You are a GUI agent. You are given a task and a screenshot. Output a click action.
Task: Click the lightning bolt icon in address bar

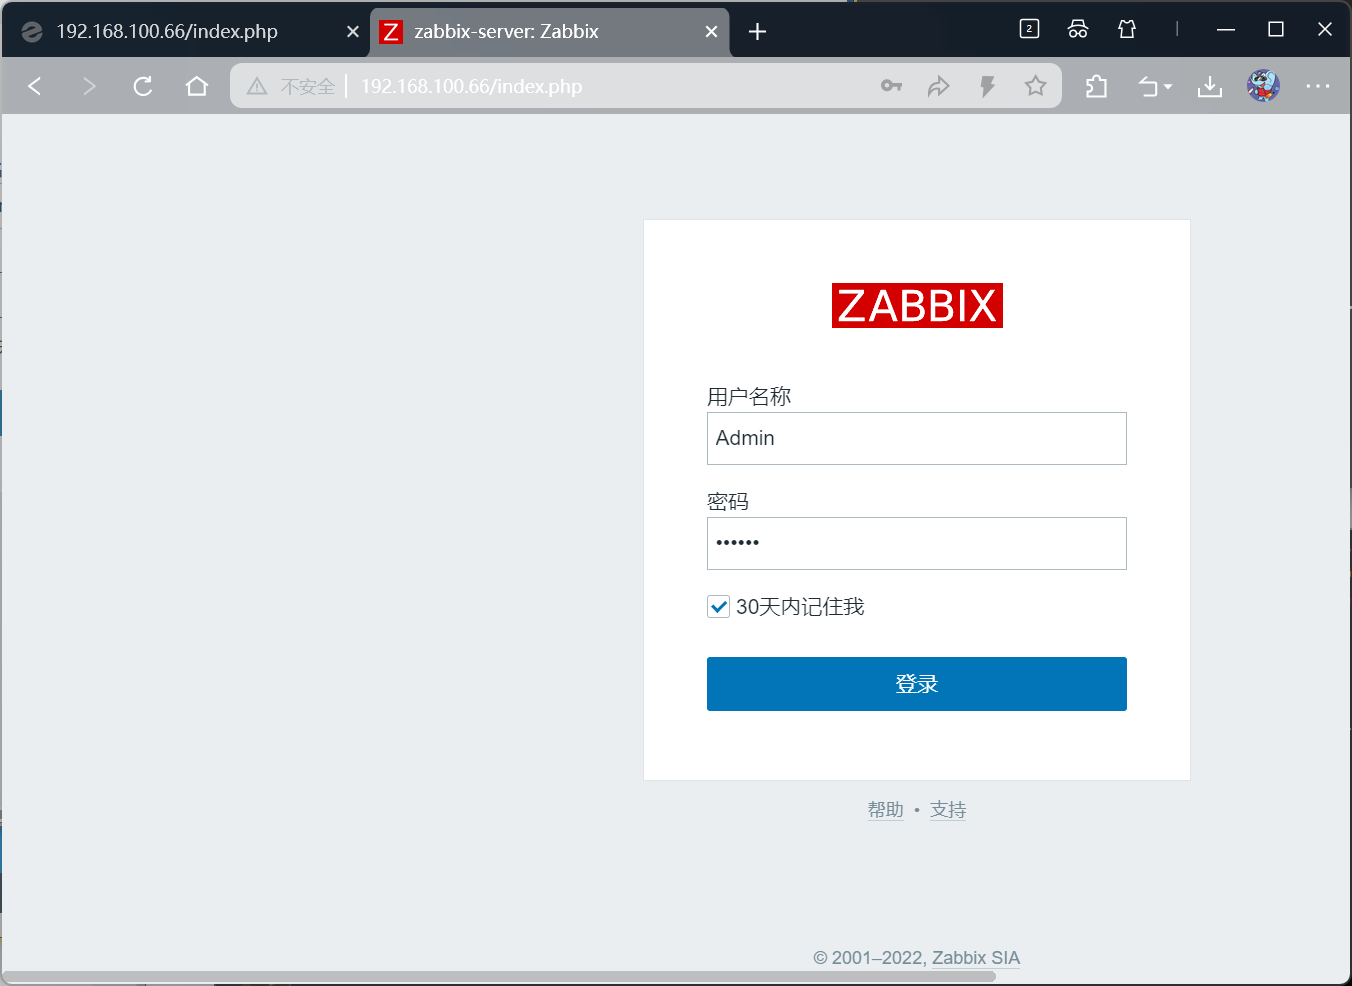(x=987, y=86)
